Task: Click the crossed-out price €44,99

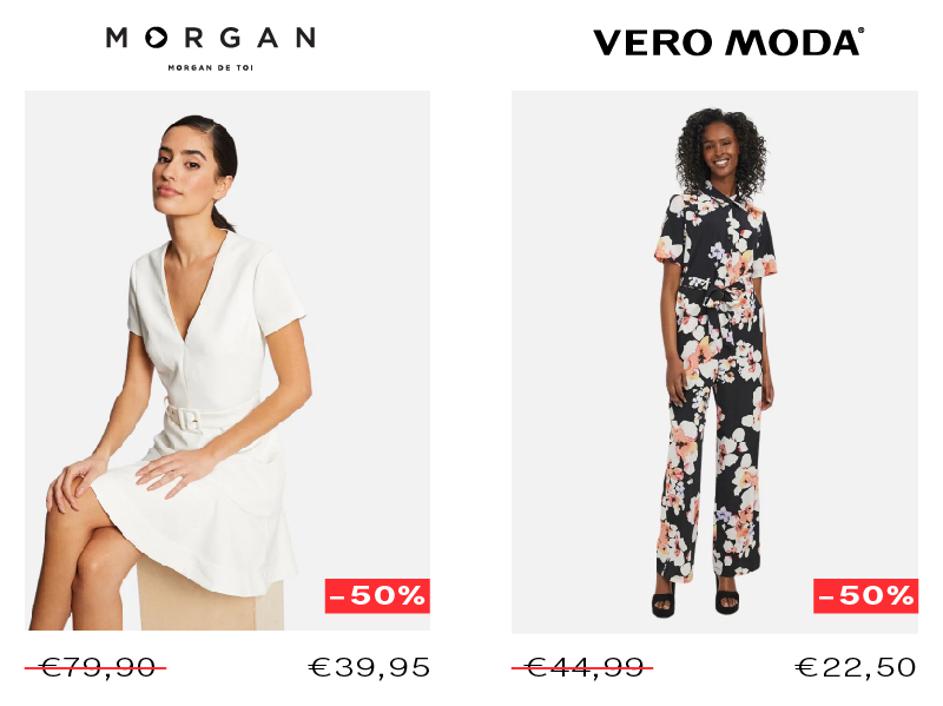Action: pyautogui.click(x=582, y=667)
